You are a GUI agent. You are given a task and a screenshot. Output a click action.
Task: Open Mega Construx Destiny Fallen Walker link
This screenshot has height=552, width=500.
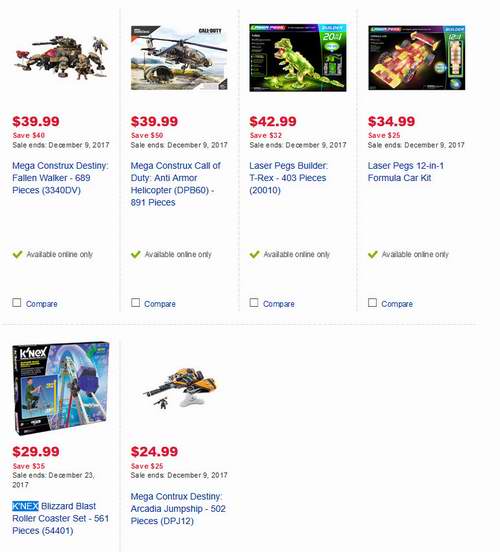coord(60,178)
